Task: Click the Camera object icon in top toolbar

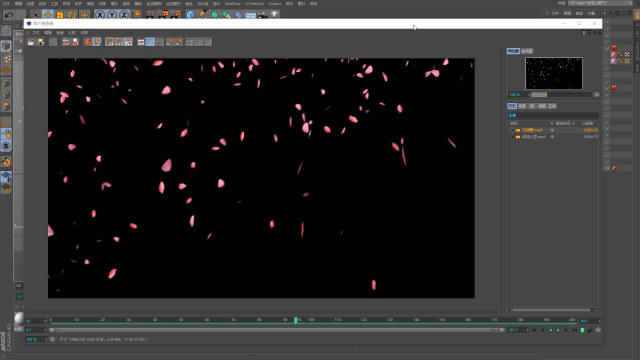Action: pos(262,15)
